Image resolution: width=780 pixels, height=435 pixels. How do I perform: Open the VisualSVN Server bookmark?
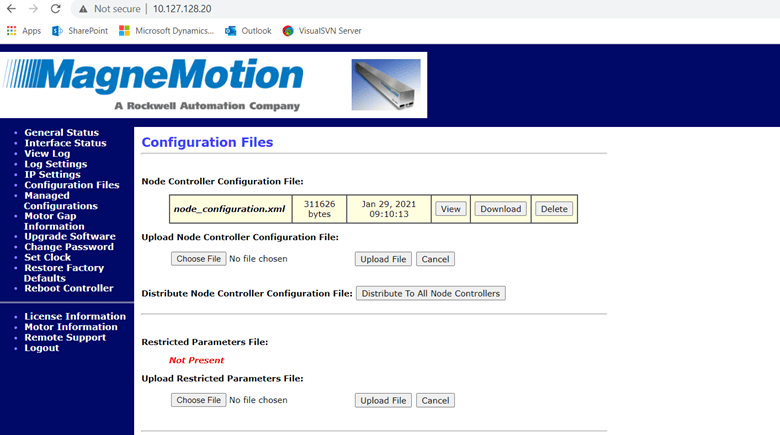(322, 31)
